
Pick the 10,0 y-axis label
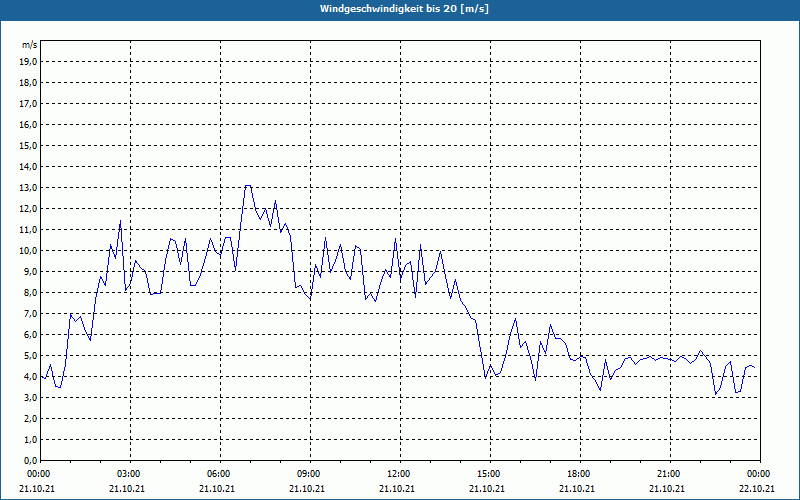(x=29, y=251)
